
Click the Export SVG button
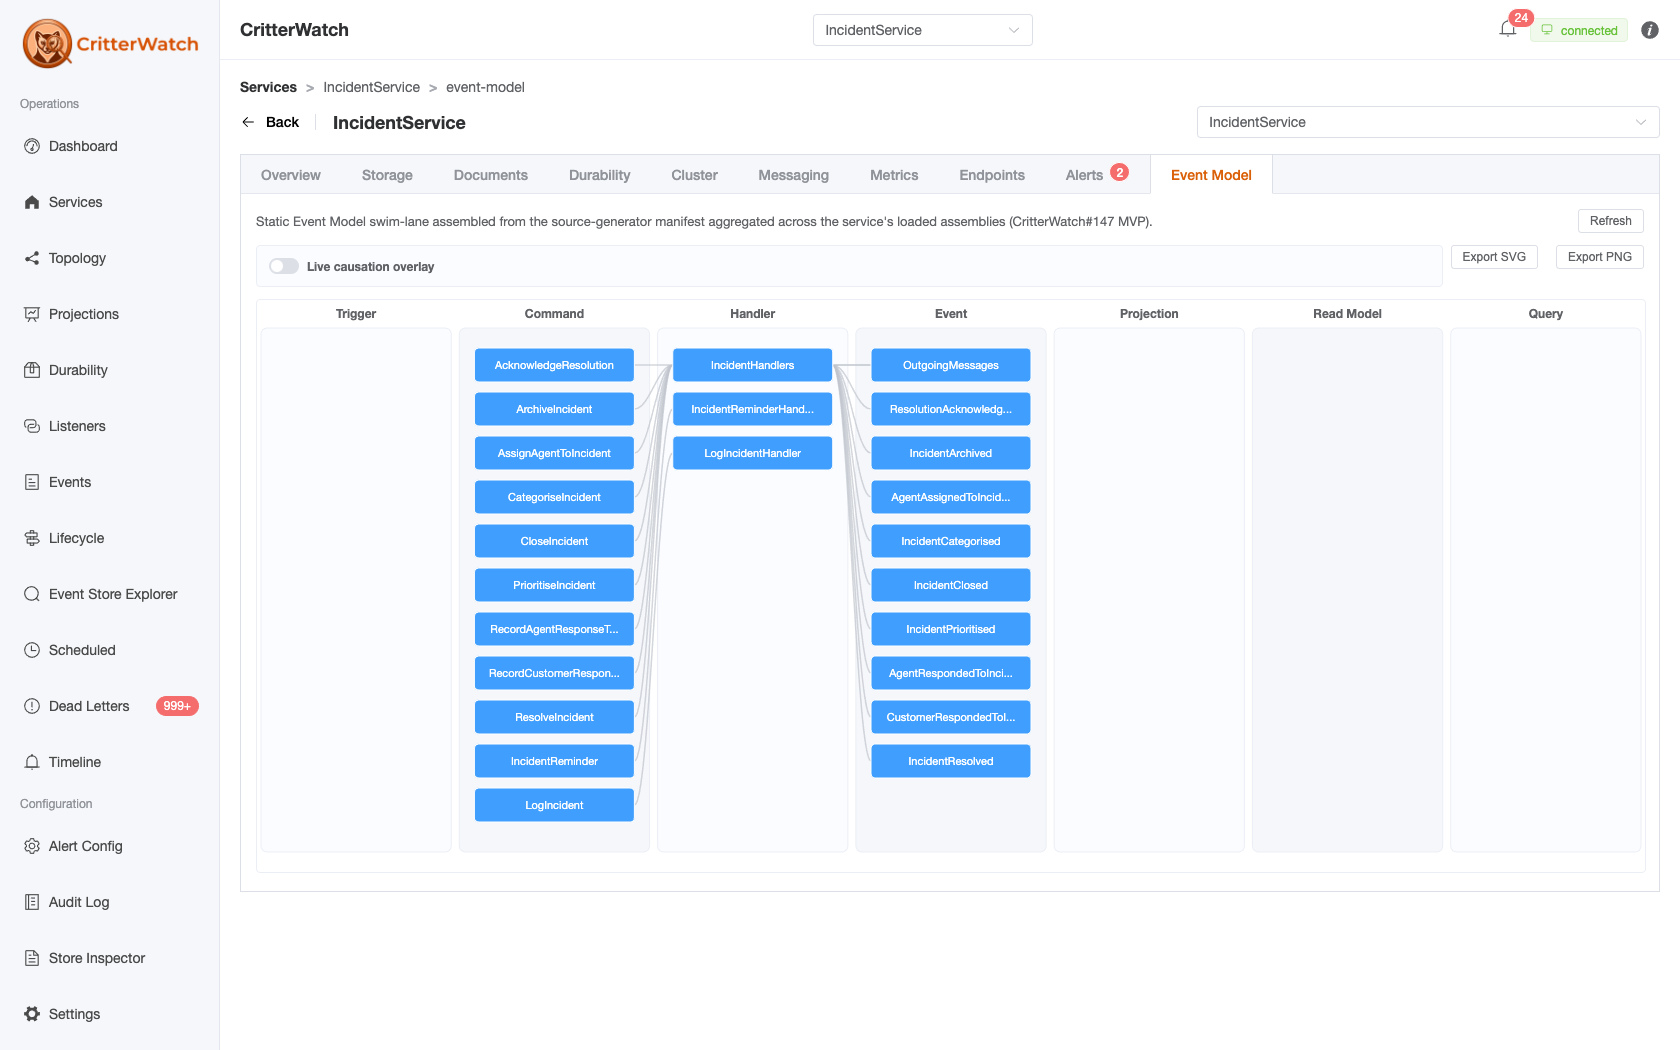click(1494, 257)
